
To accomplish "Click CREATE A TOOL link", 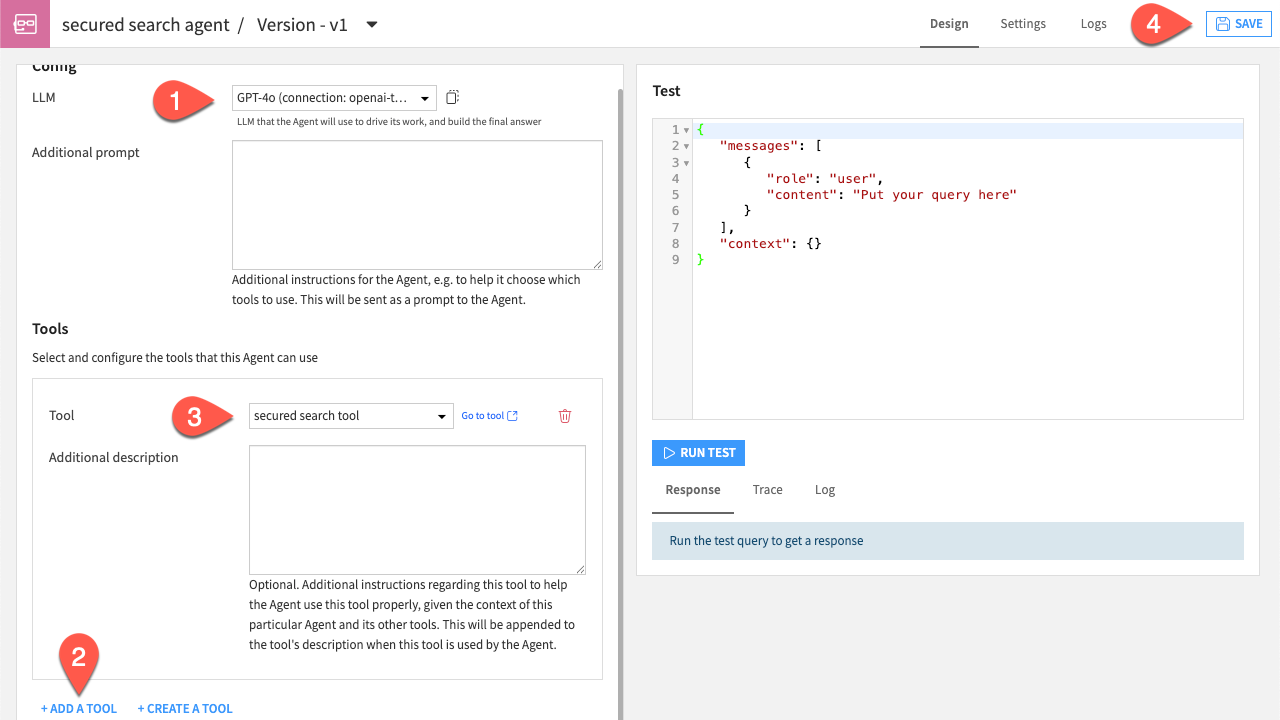I will tap(185, 708).
